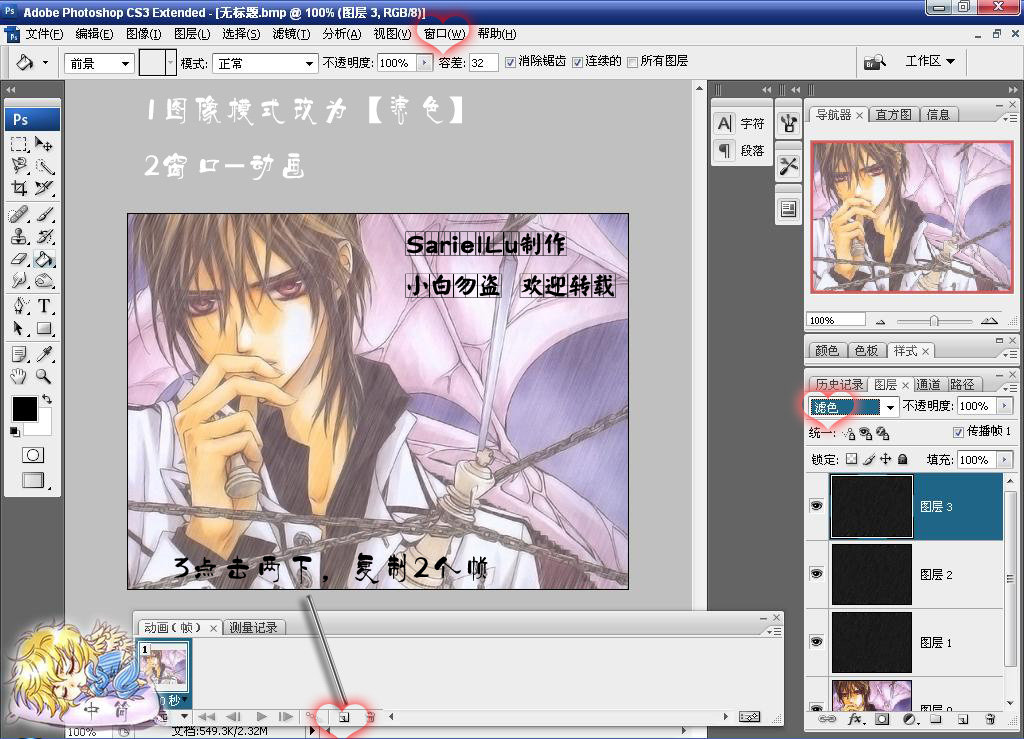Enable all layers (所有图层) checkbox
Viewport: 1024px width, 739px height.
[x=632, y=62]
